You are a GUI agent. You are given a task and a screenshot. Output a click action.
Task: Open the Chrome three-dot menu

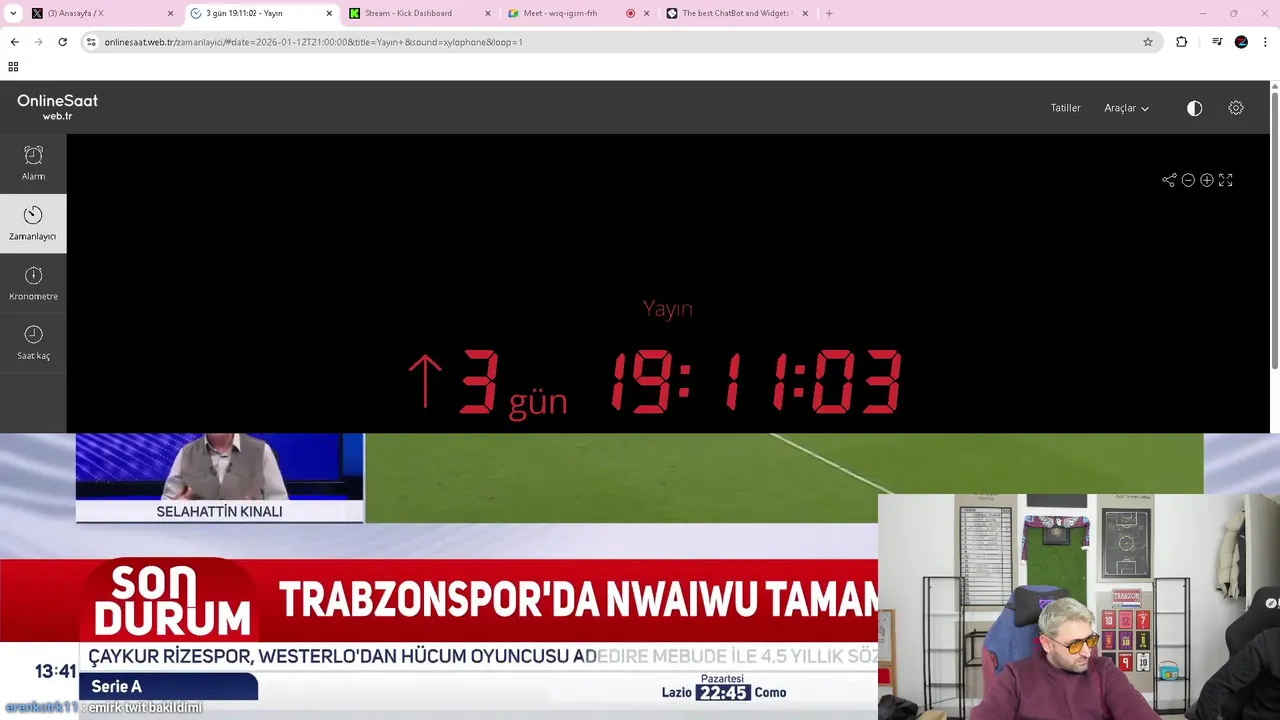(1265, 42)
